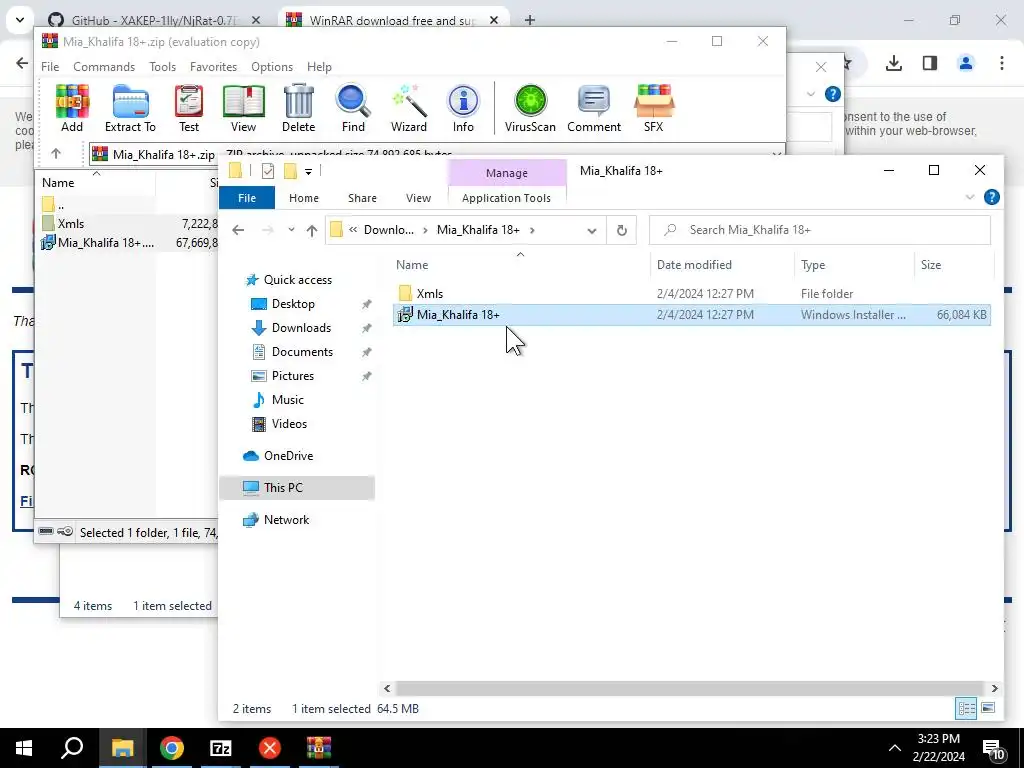Open WinRAR Options menu
This screenshot has width=1024, height=768.
click(x=272, y=67)
